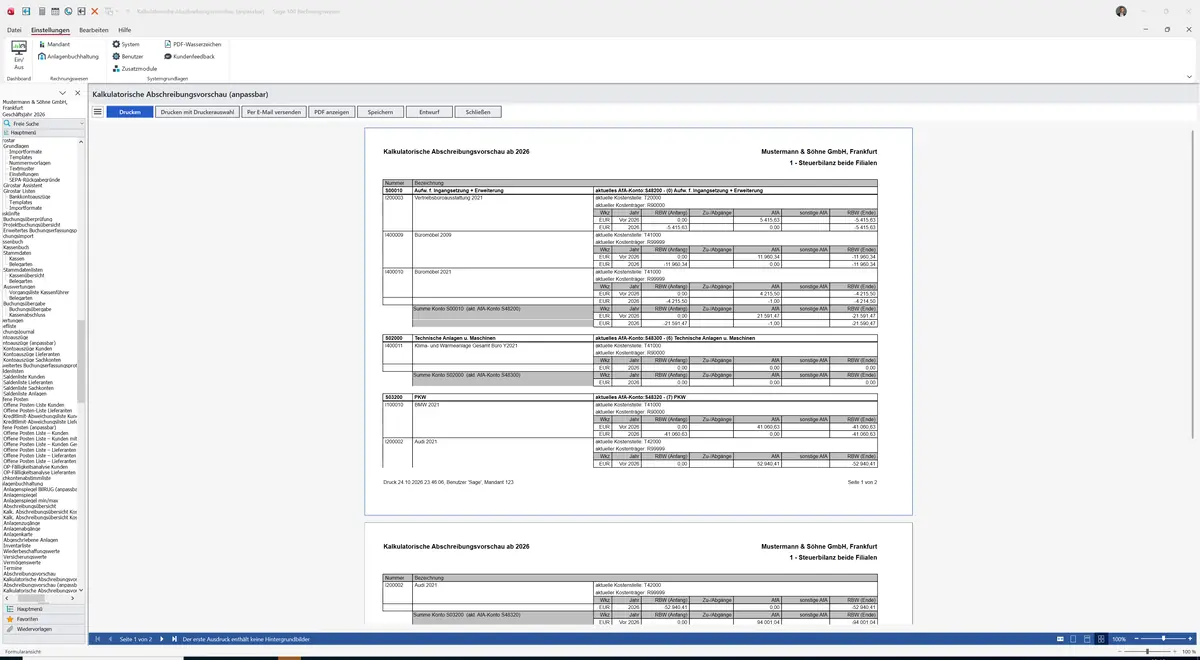Collapse the sidebar header chevron

point(62,93)
